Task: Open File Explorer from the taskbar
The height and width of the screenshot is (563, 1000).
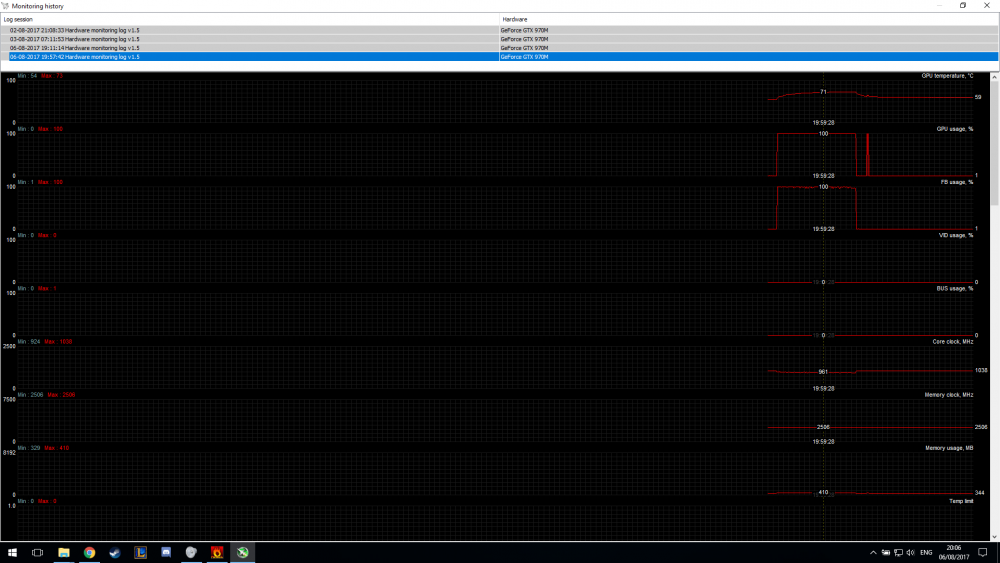Action: tap(64, 552)
